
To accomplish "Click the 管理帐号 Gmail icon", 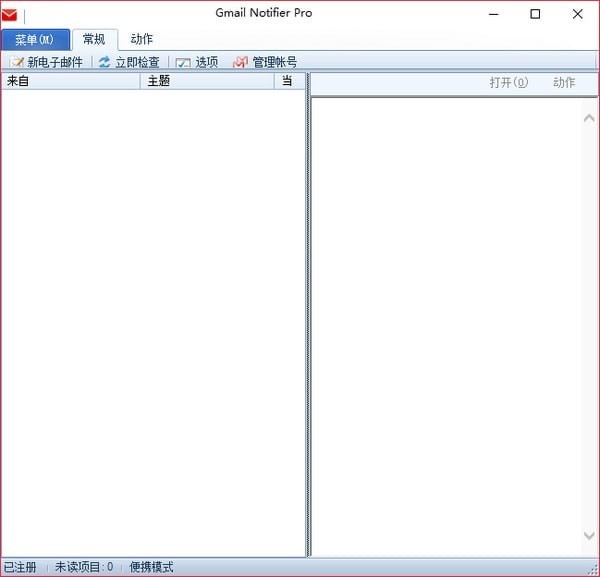I will 240,62.
